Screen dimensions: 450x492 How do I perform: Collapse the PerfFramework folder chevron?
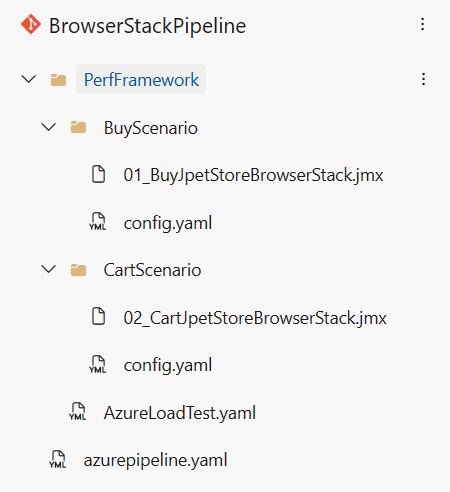click(29, 79)
